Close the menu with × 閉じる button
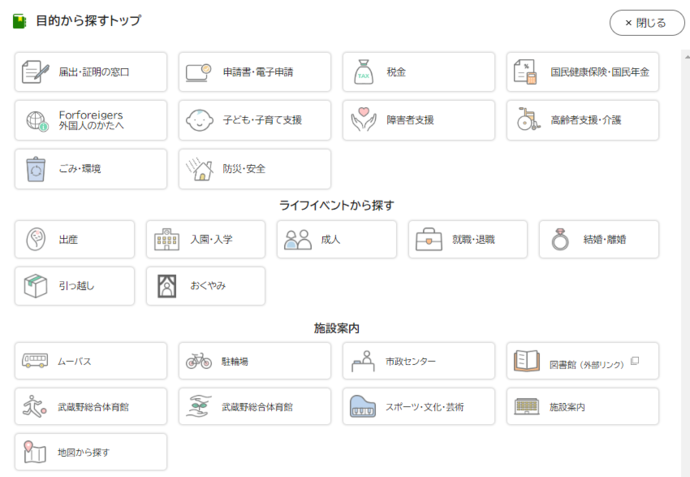The width and height of the screenshot is (690, 477). [x=647, y=23]
